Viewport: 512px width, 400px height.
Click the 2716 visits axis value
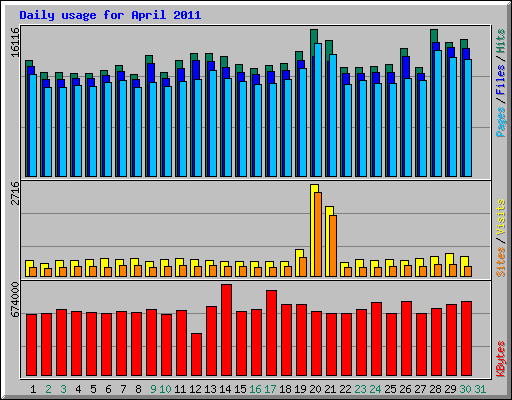click(x=15, y=193)
